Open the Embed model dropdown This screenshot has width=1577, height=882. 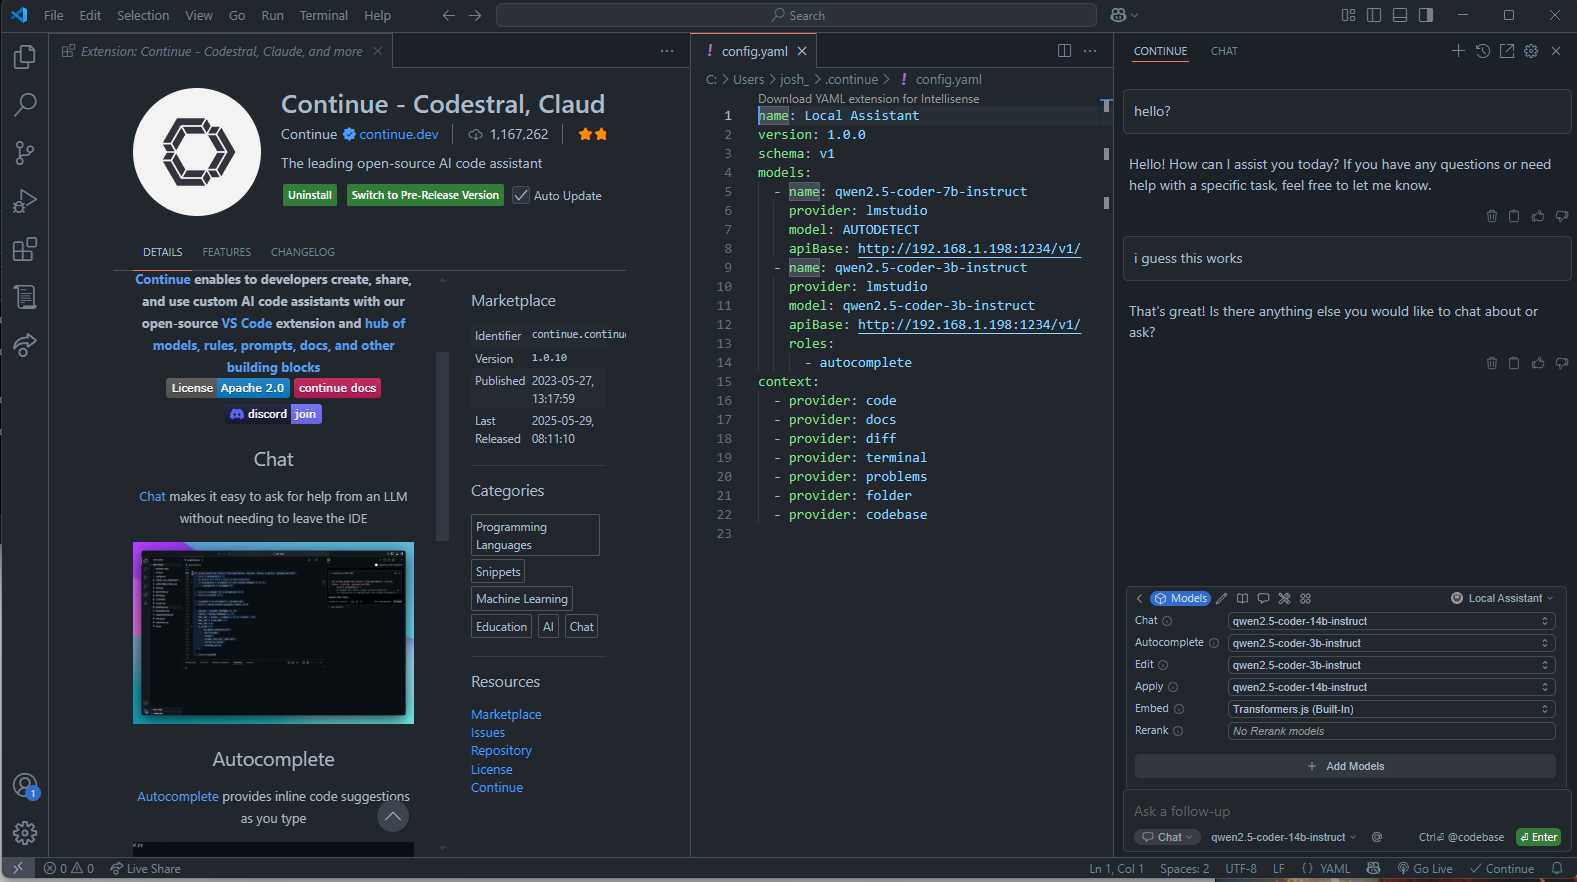[1391, 709]
